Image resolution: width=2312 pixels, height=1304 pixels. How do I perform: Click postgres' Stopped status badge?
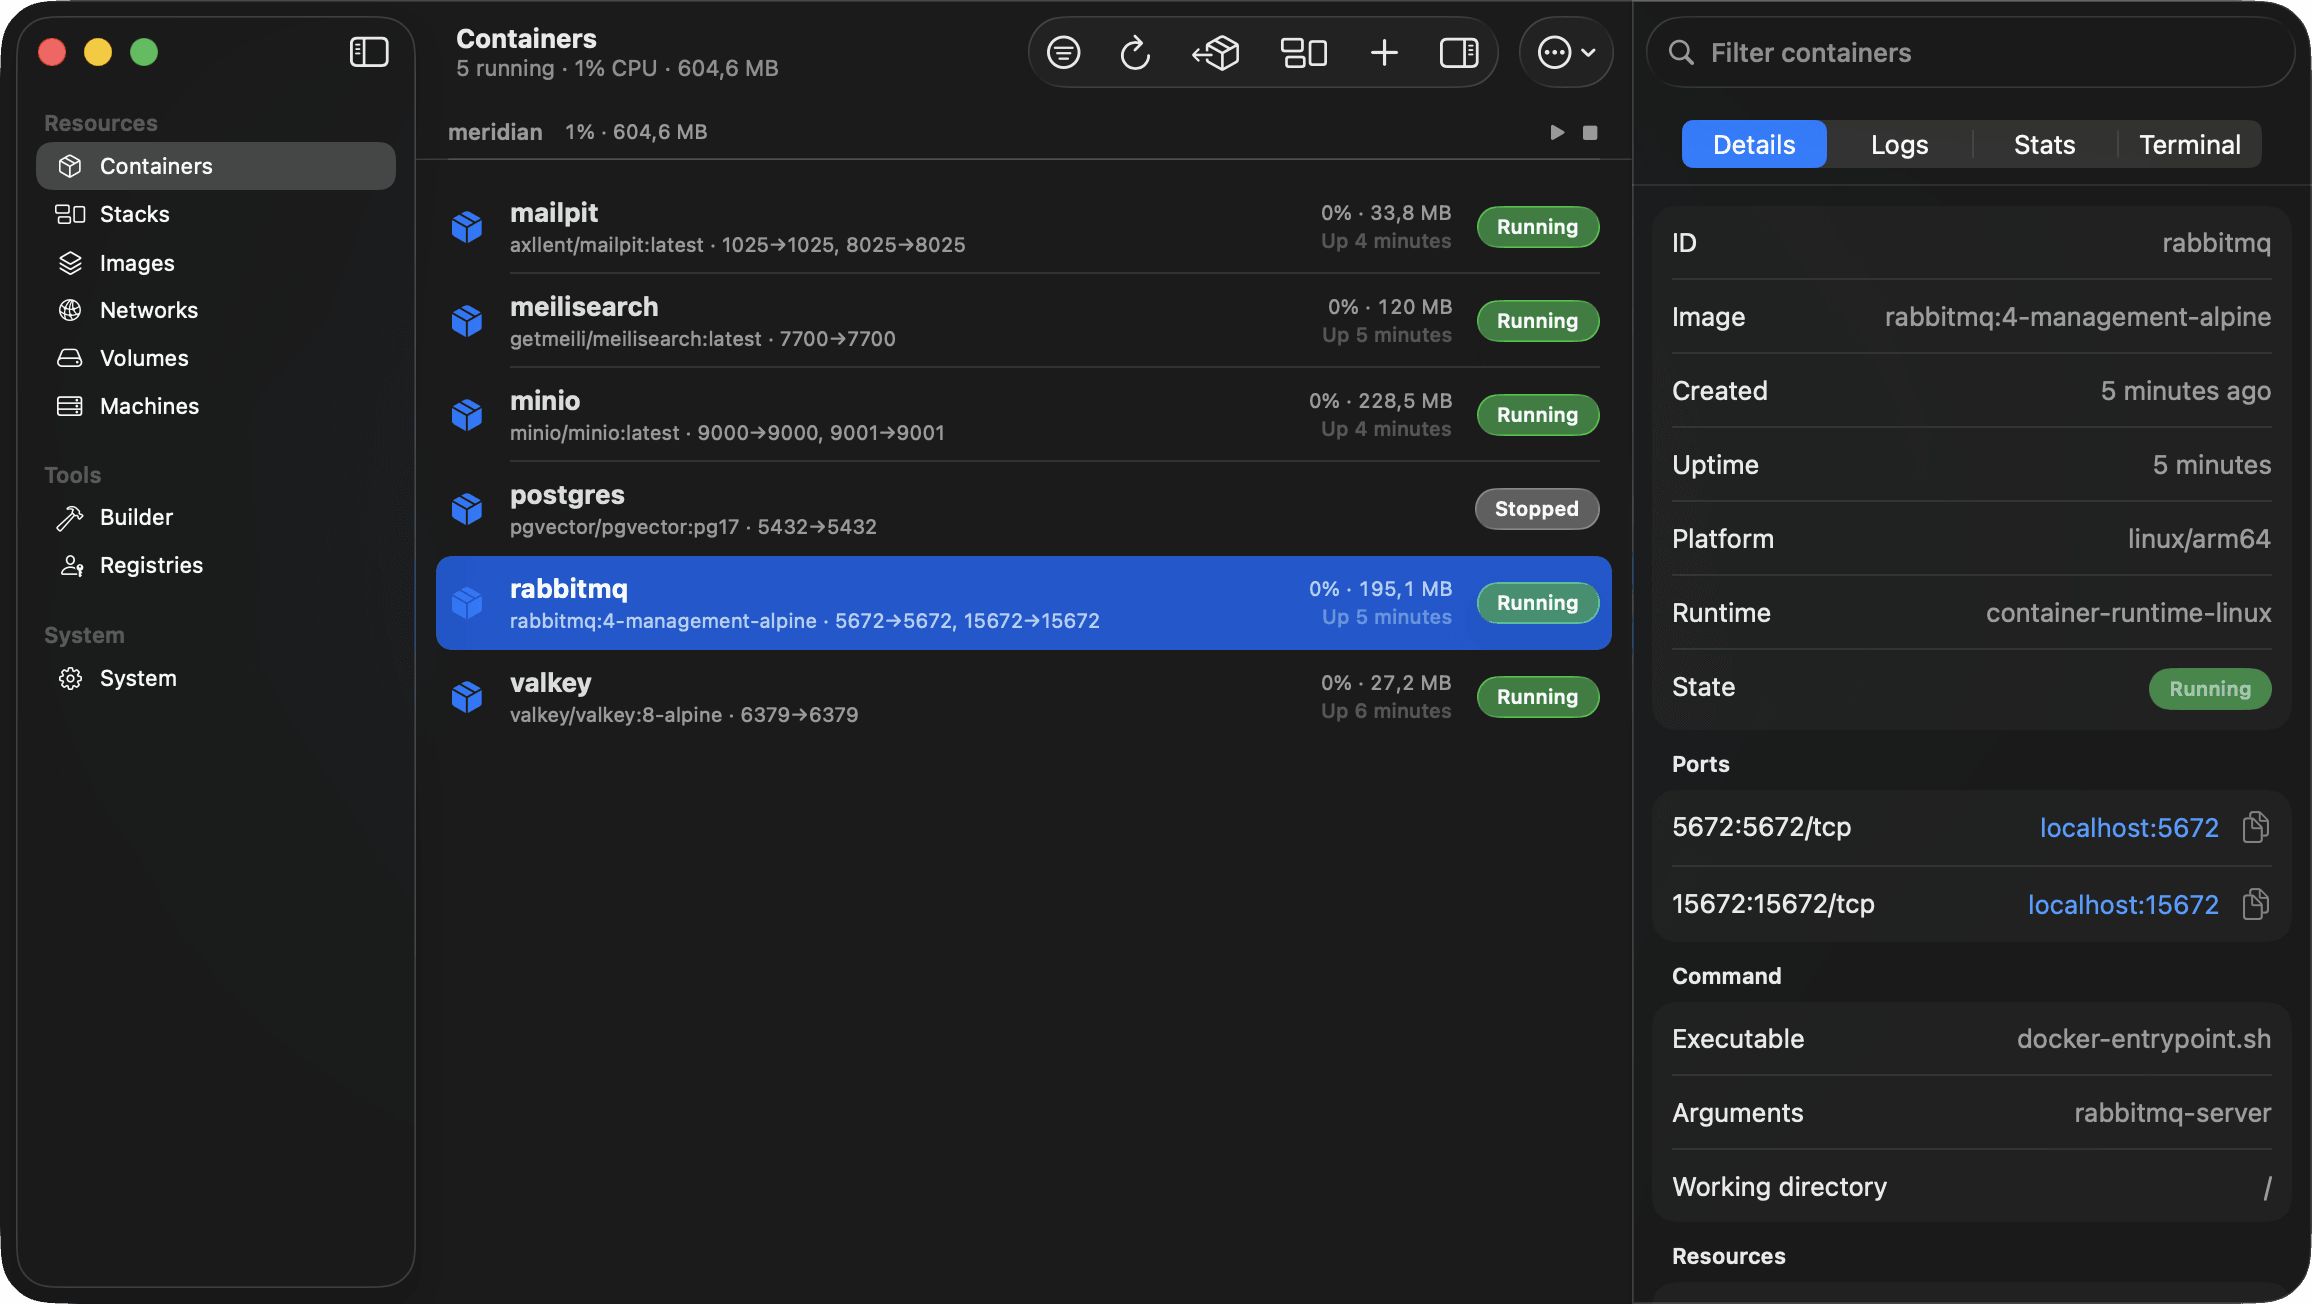tap(1536, 509)
